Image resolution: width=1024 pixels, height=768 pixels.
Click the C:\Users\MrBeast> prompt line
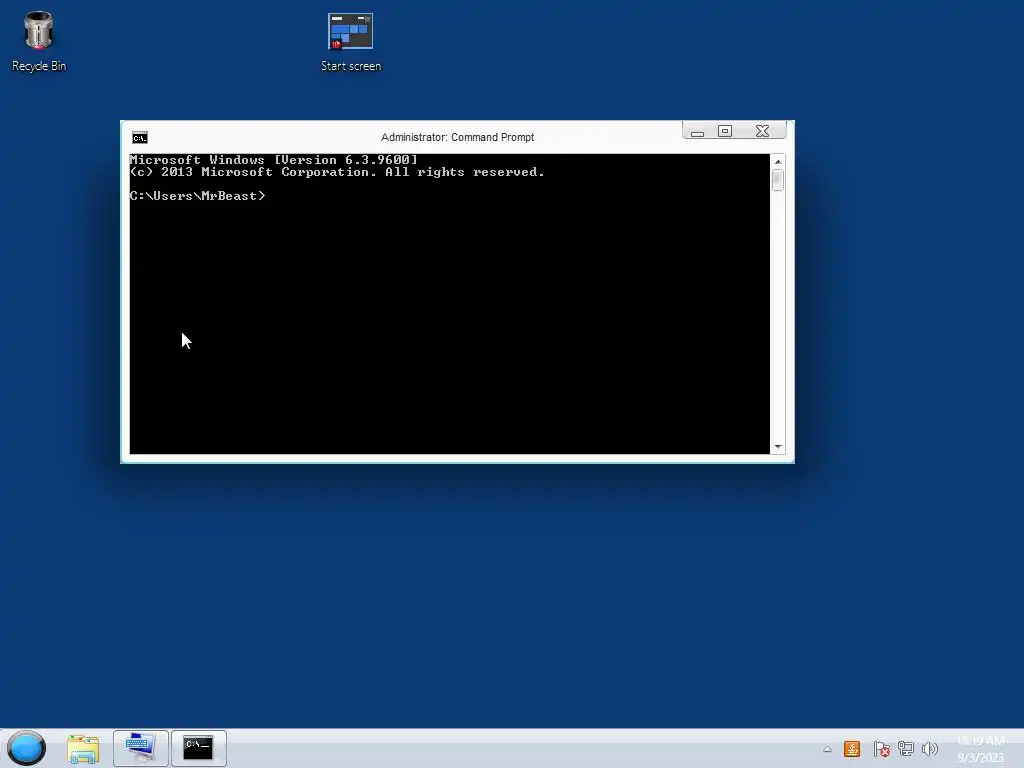click(198, 196)
